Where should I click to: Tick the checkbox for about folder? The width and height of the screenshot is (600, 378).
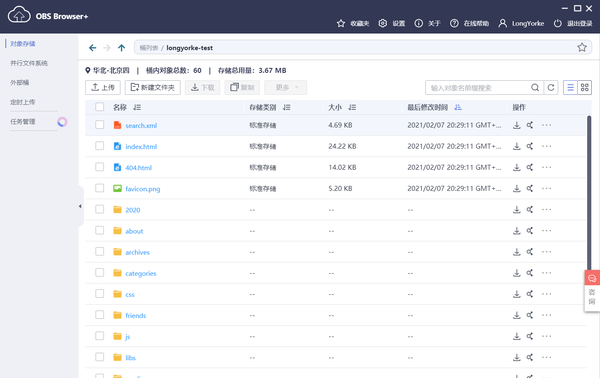pyautogui.click(x=99, y=230)
